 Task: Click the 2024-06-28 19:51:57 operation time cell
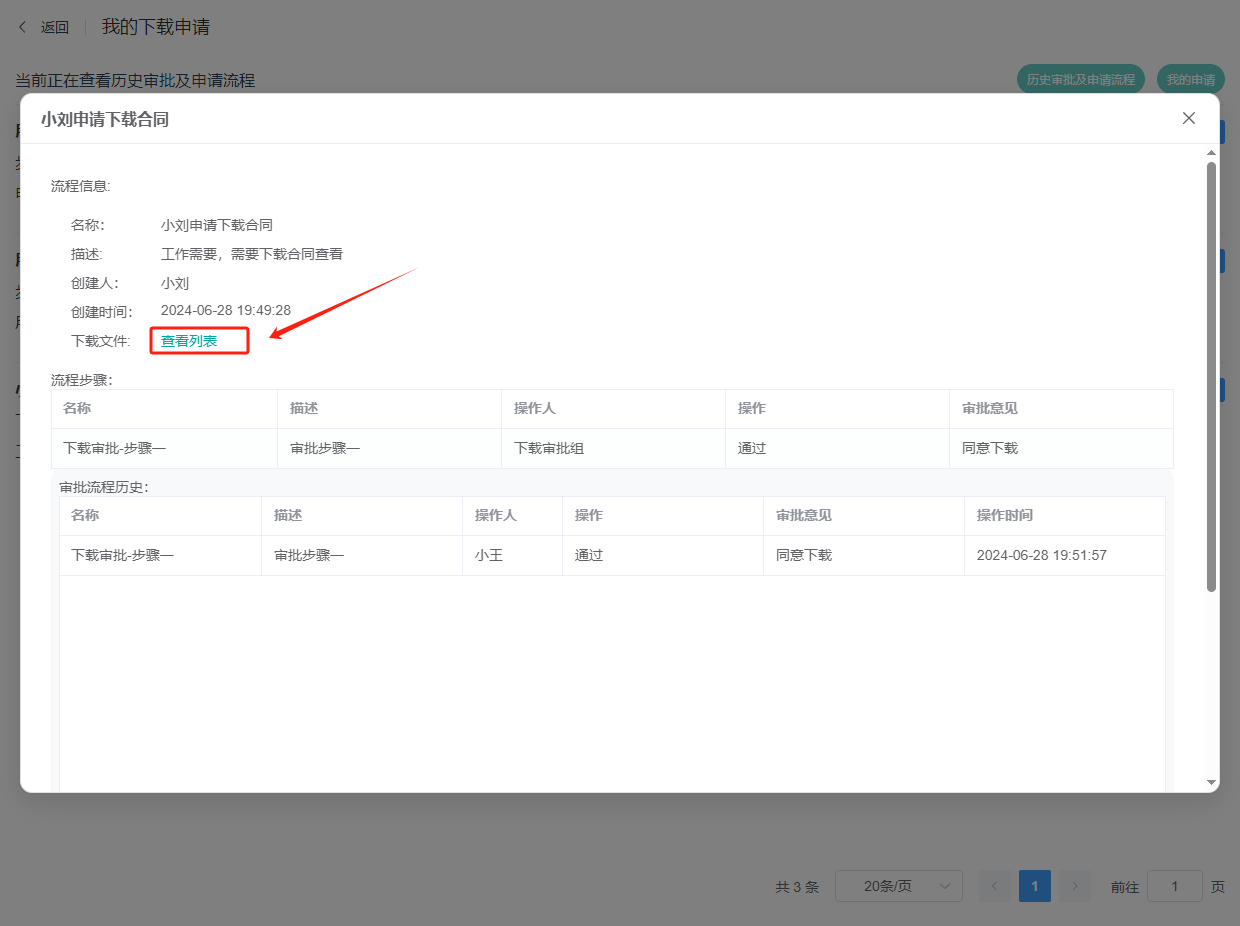point(1041,555)
